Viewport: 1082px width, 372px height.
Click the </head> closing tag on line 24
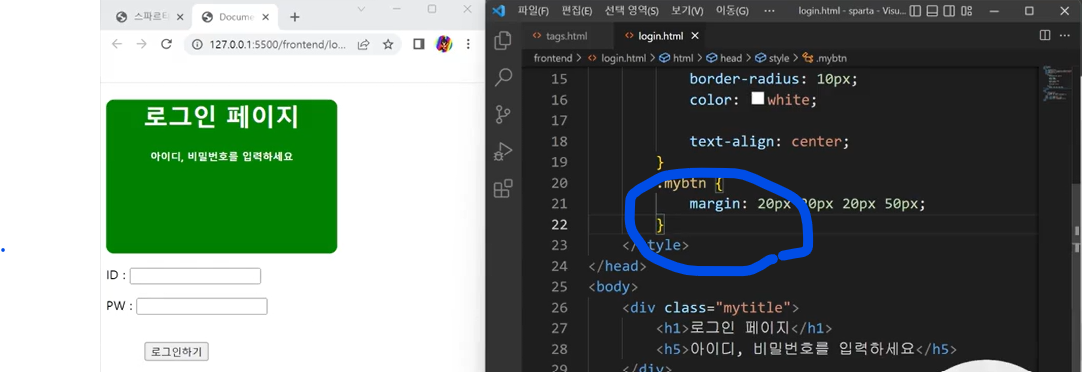click(618, 266)
